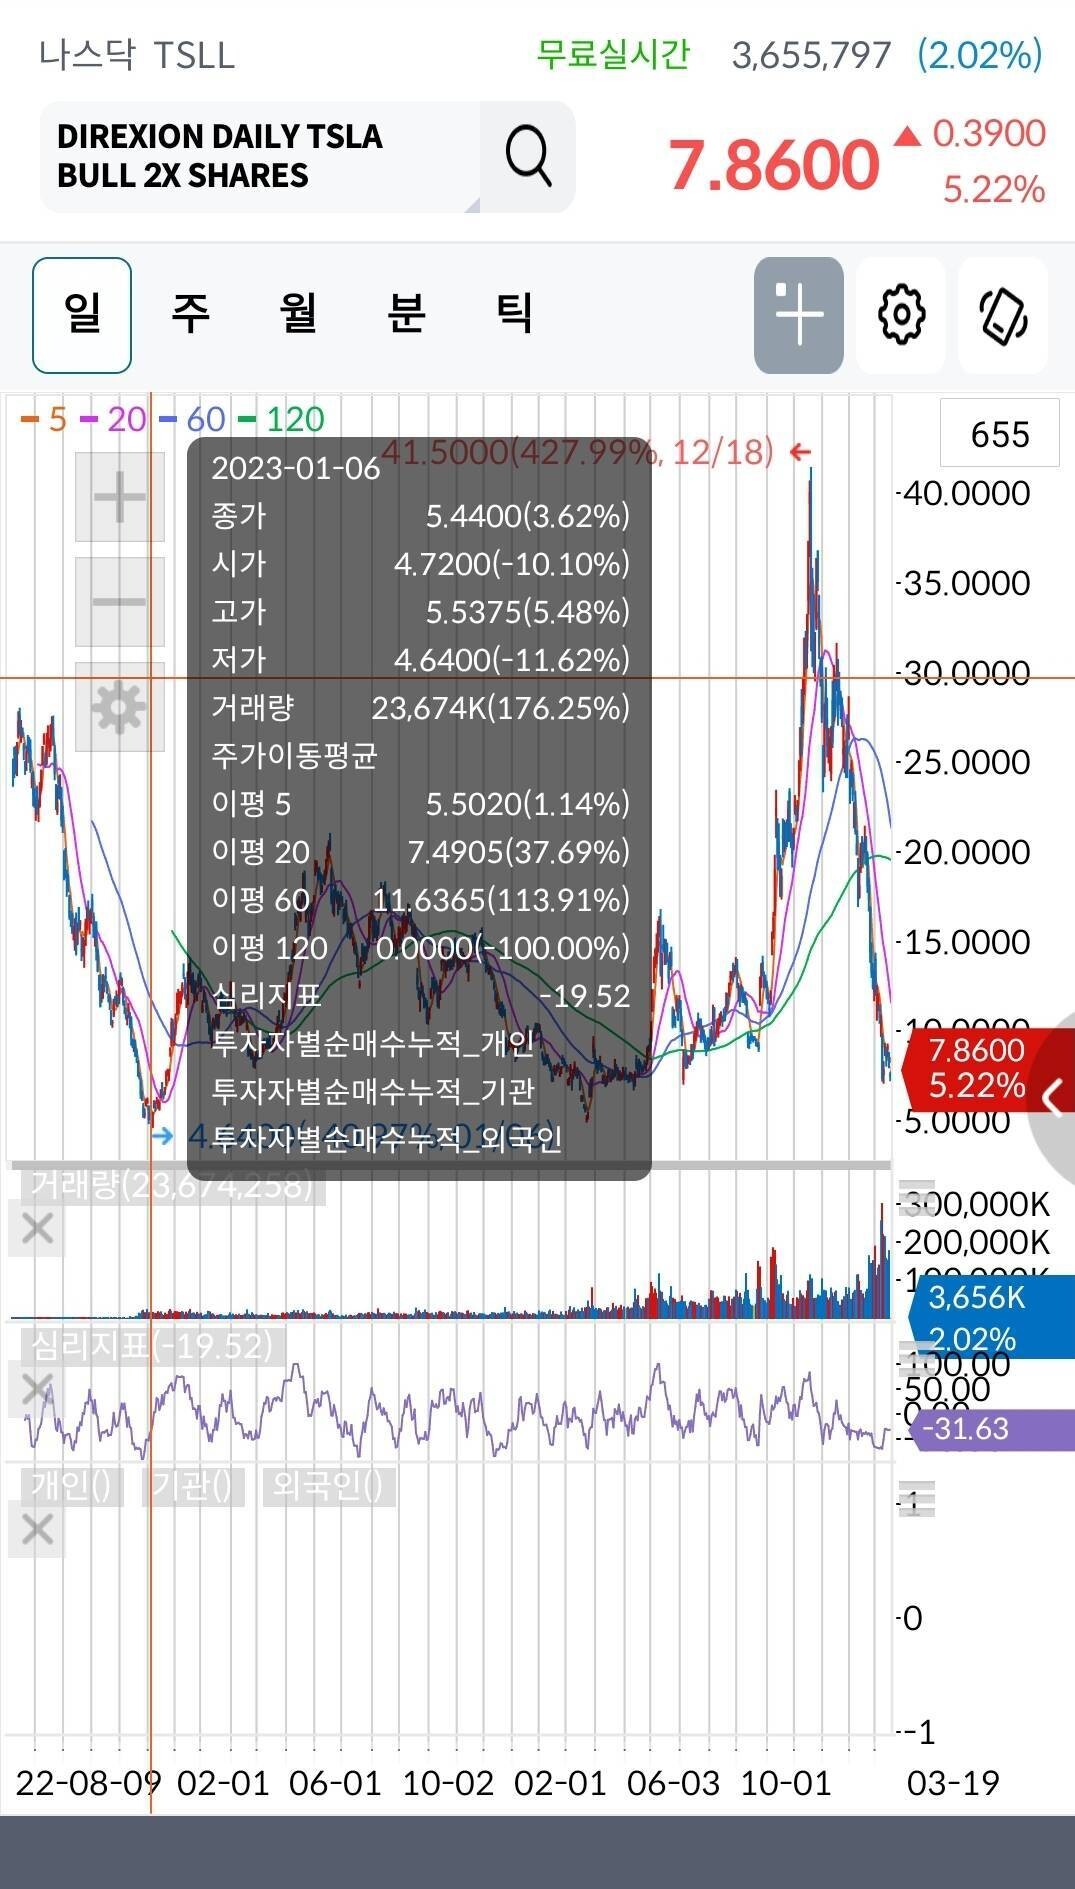
Task: Select the 60-day moving average legend
Action: tap(192, 419)
